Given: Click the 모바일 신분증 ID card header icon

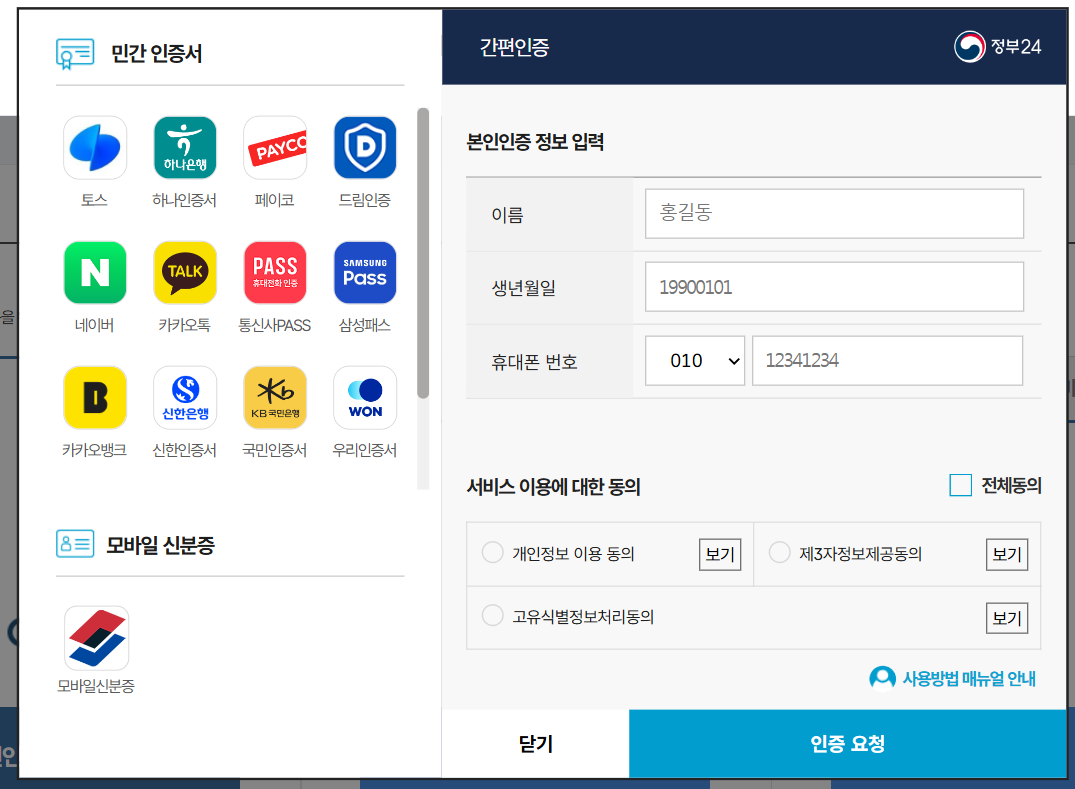Looking at the screenshot, I should pos(75,544).
